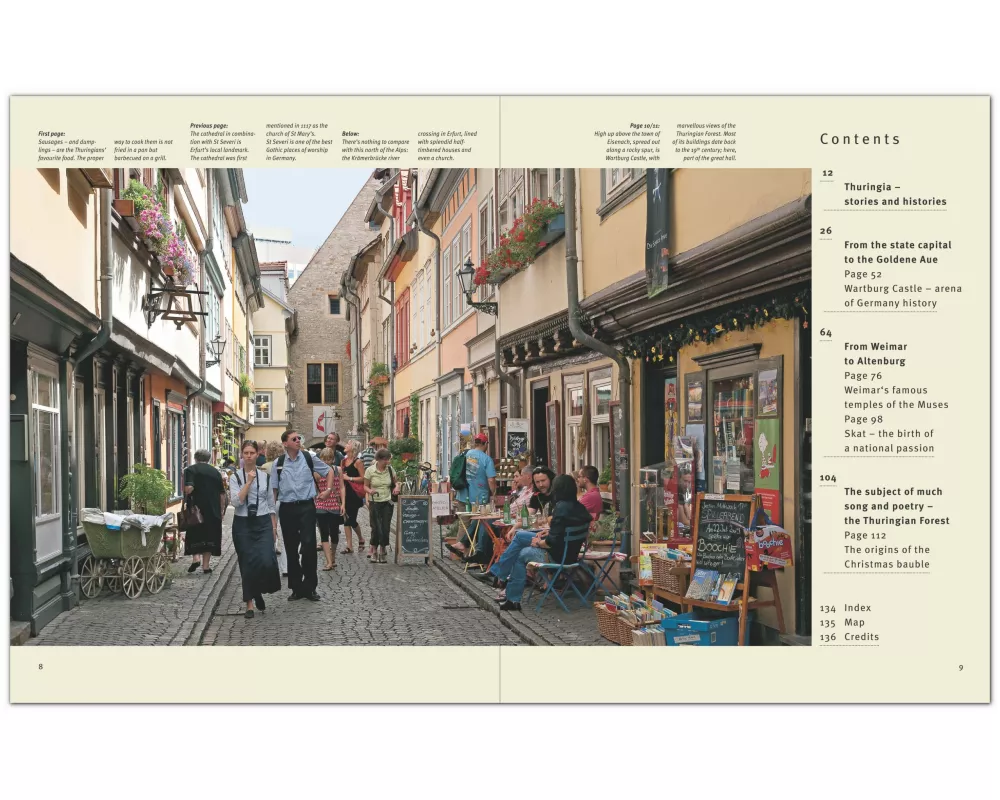Image resolution: width=1000 pixels, height=800 pixels.
Task: Open the 'Thuringia – stories and histories' chapter
Action: pyautogui.click(x=894, y=194)
